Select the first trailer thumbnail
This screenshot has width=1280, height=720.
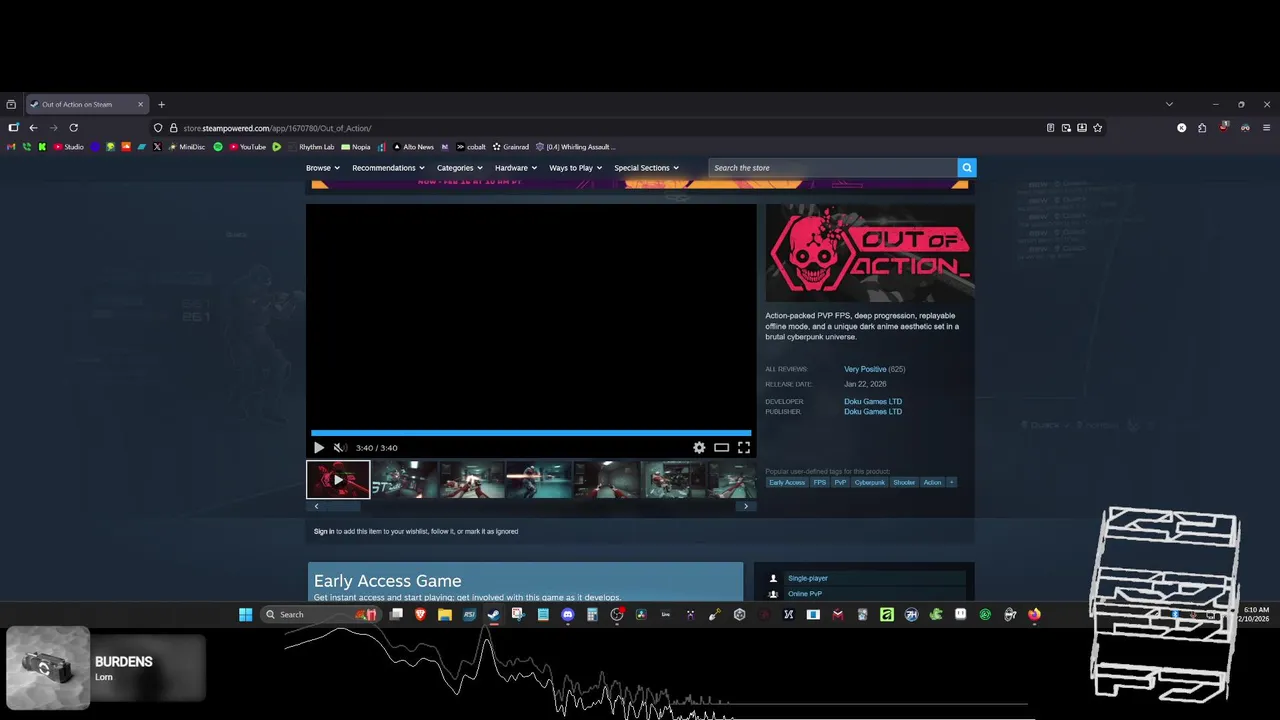pos(338,480)
